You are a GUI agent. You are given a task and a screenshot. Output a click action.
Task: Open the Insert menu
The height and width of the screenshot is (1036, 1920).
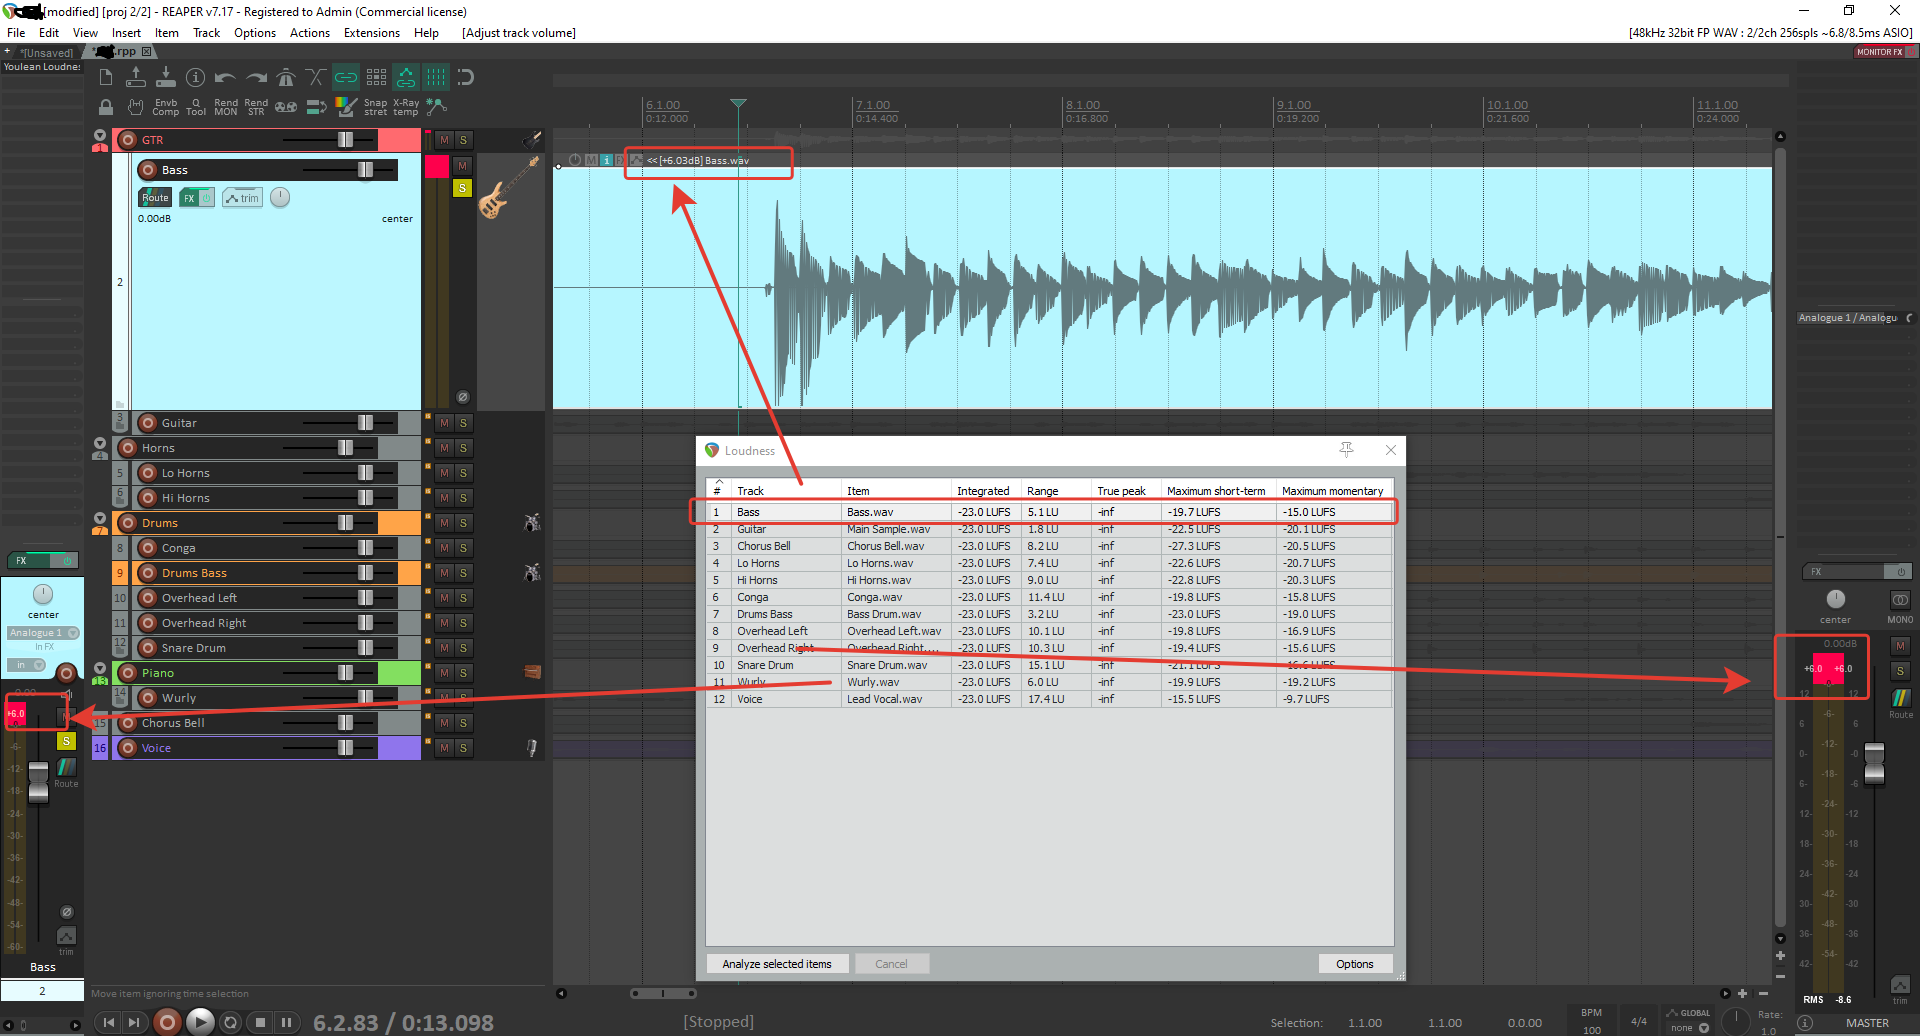(x=126, y=33)
